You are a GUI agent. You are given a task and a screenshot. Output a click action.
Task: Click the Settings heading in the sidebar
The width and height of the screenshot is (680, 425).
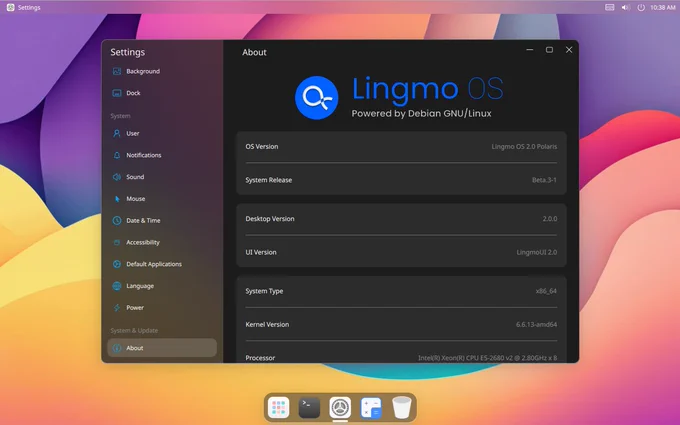pos(128,52)
